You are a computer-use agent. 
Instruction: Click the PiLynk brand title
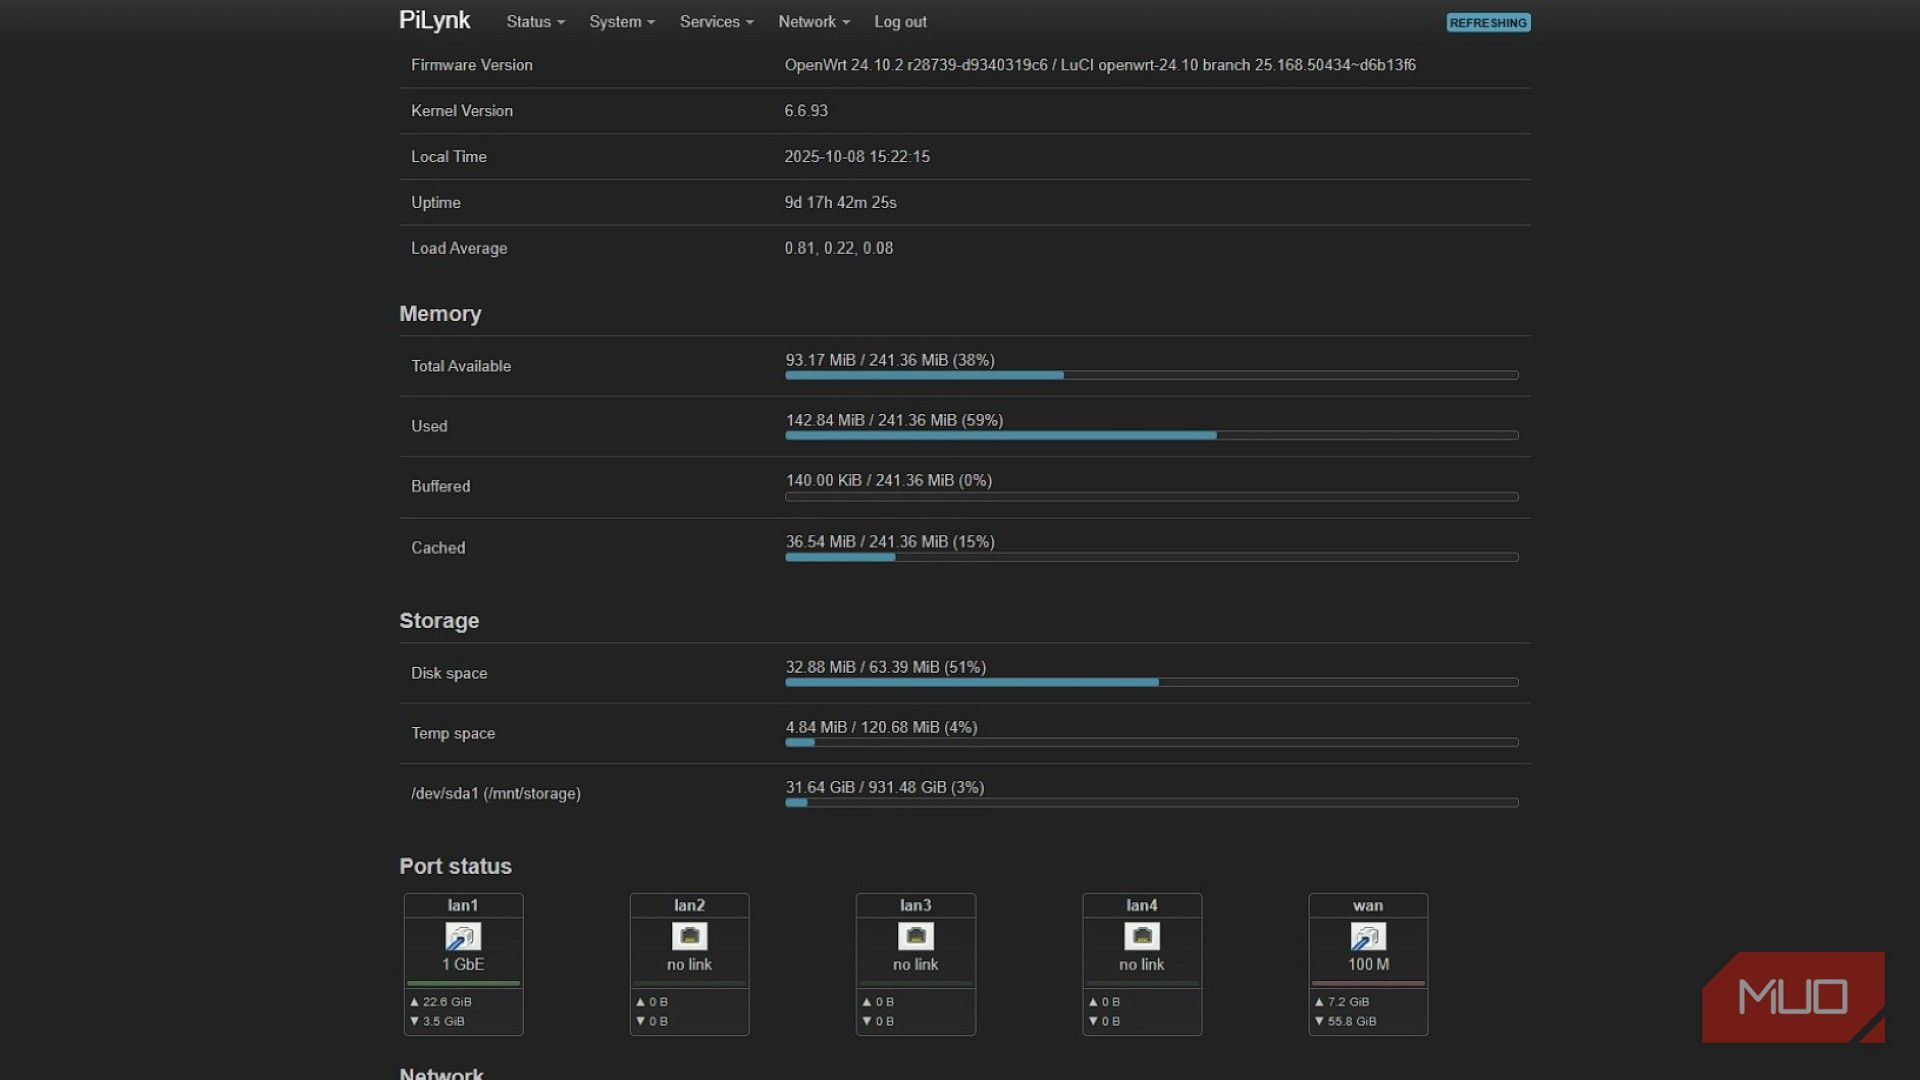click(x=434, y=21)
